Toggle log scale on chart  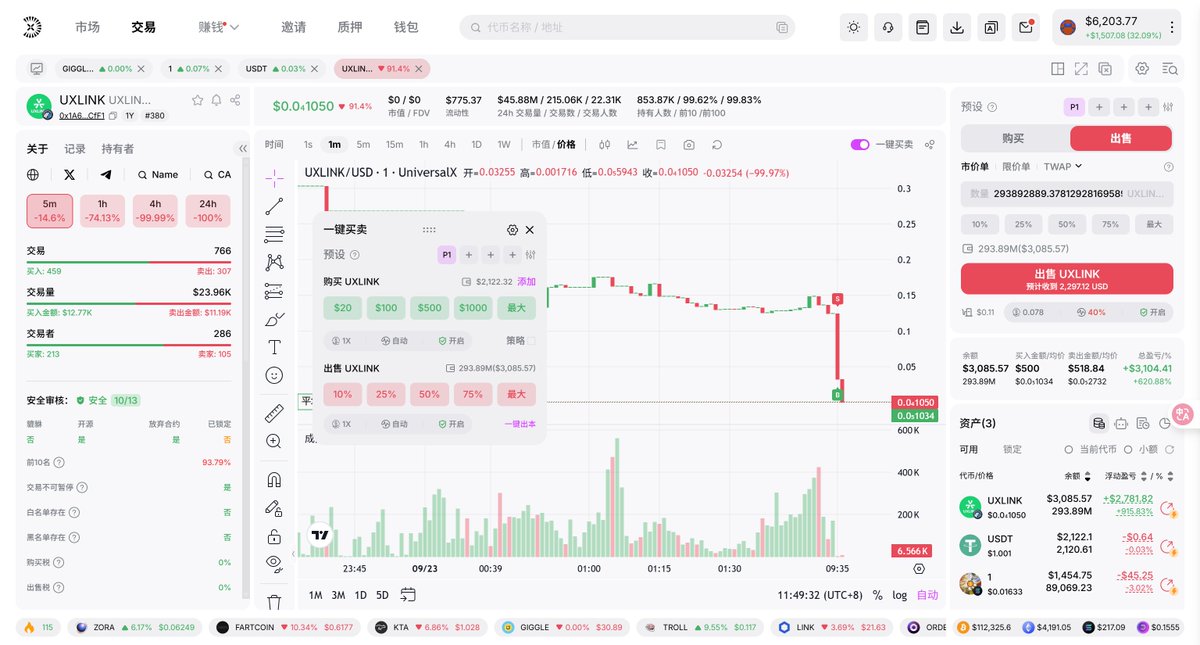pos(900,595)
